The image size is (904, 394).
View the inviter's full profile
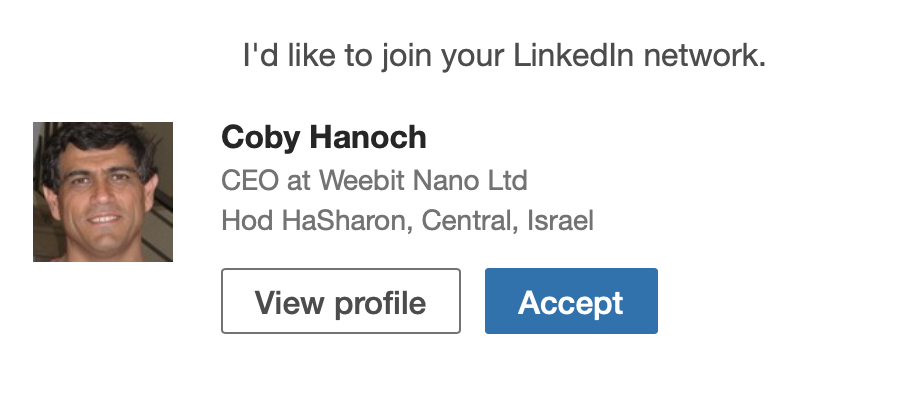341,301
